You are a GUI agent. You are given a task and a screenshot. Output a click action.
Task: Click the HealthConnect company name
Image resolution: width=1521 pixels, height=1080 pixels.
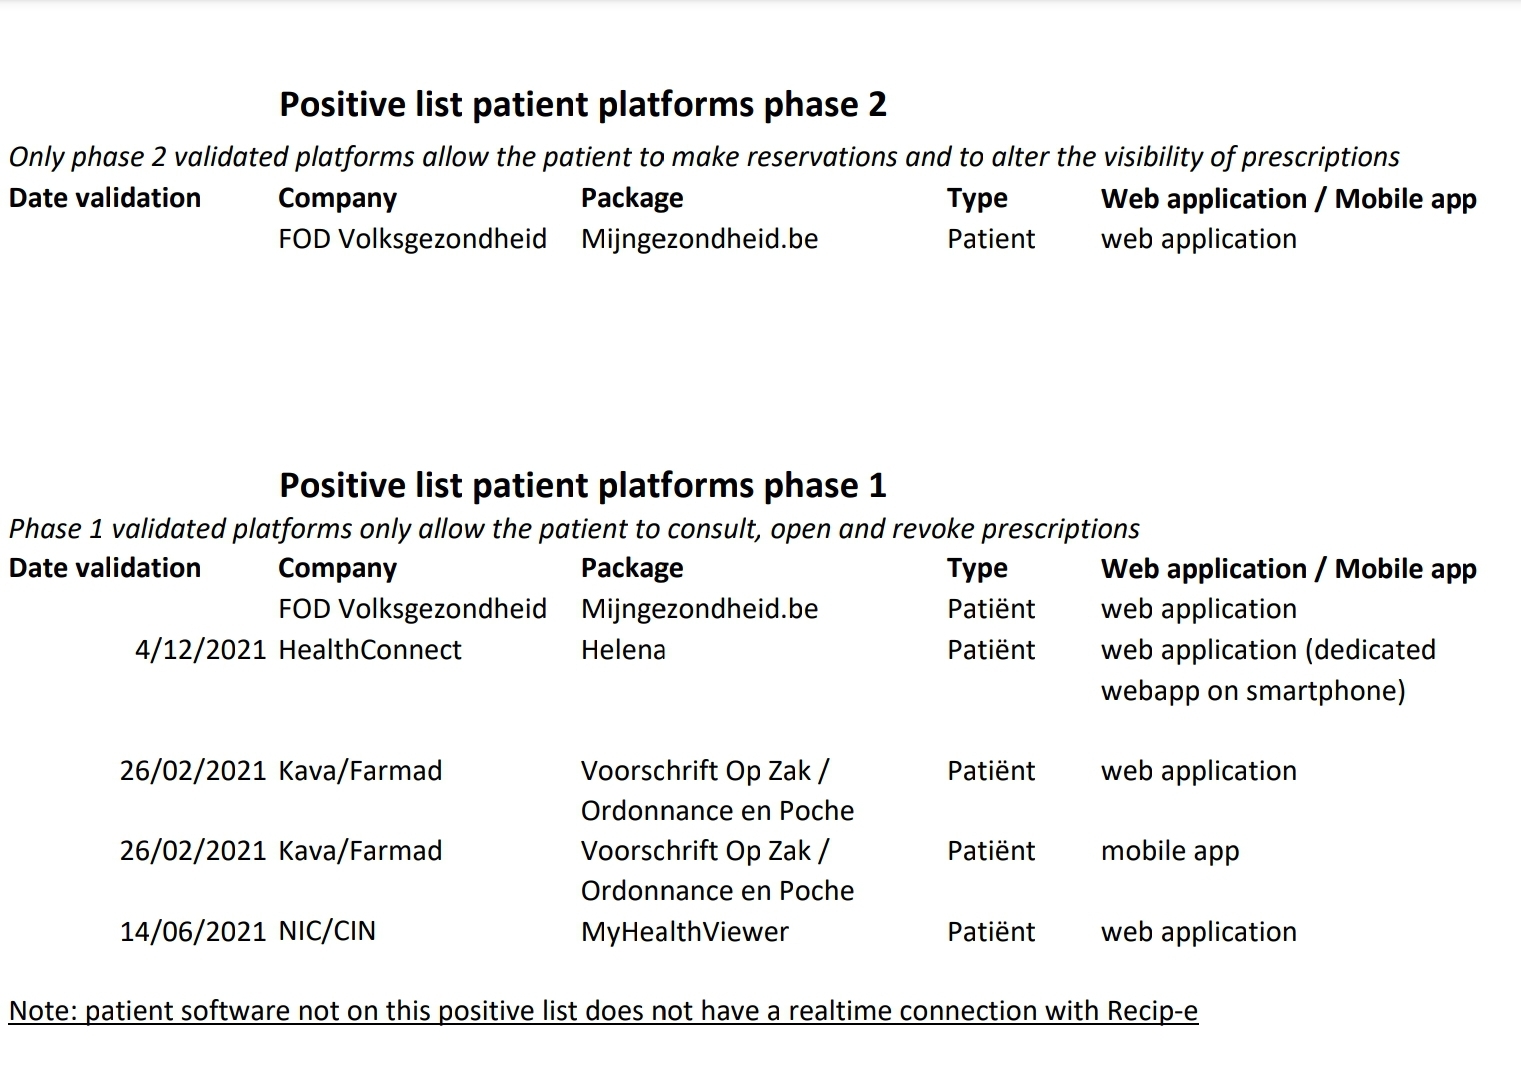(x=370, y=650)
